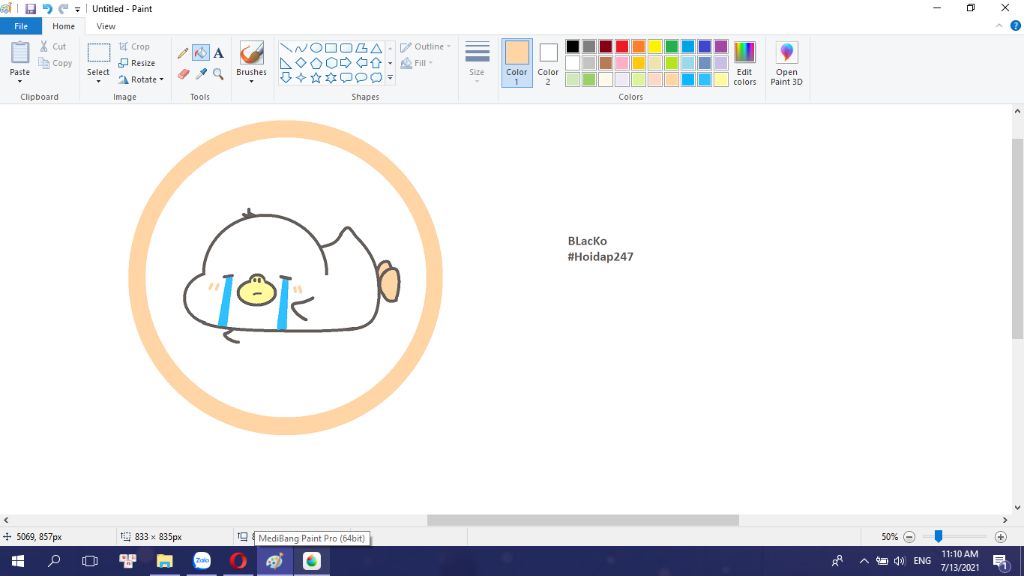Click the zoom slider handle
1024x576 pixels.
pos(938,536)
